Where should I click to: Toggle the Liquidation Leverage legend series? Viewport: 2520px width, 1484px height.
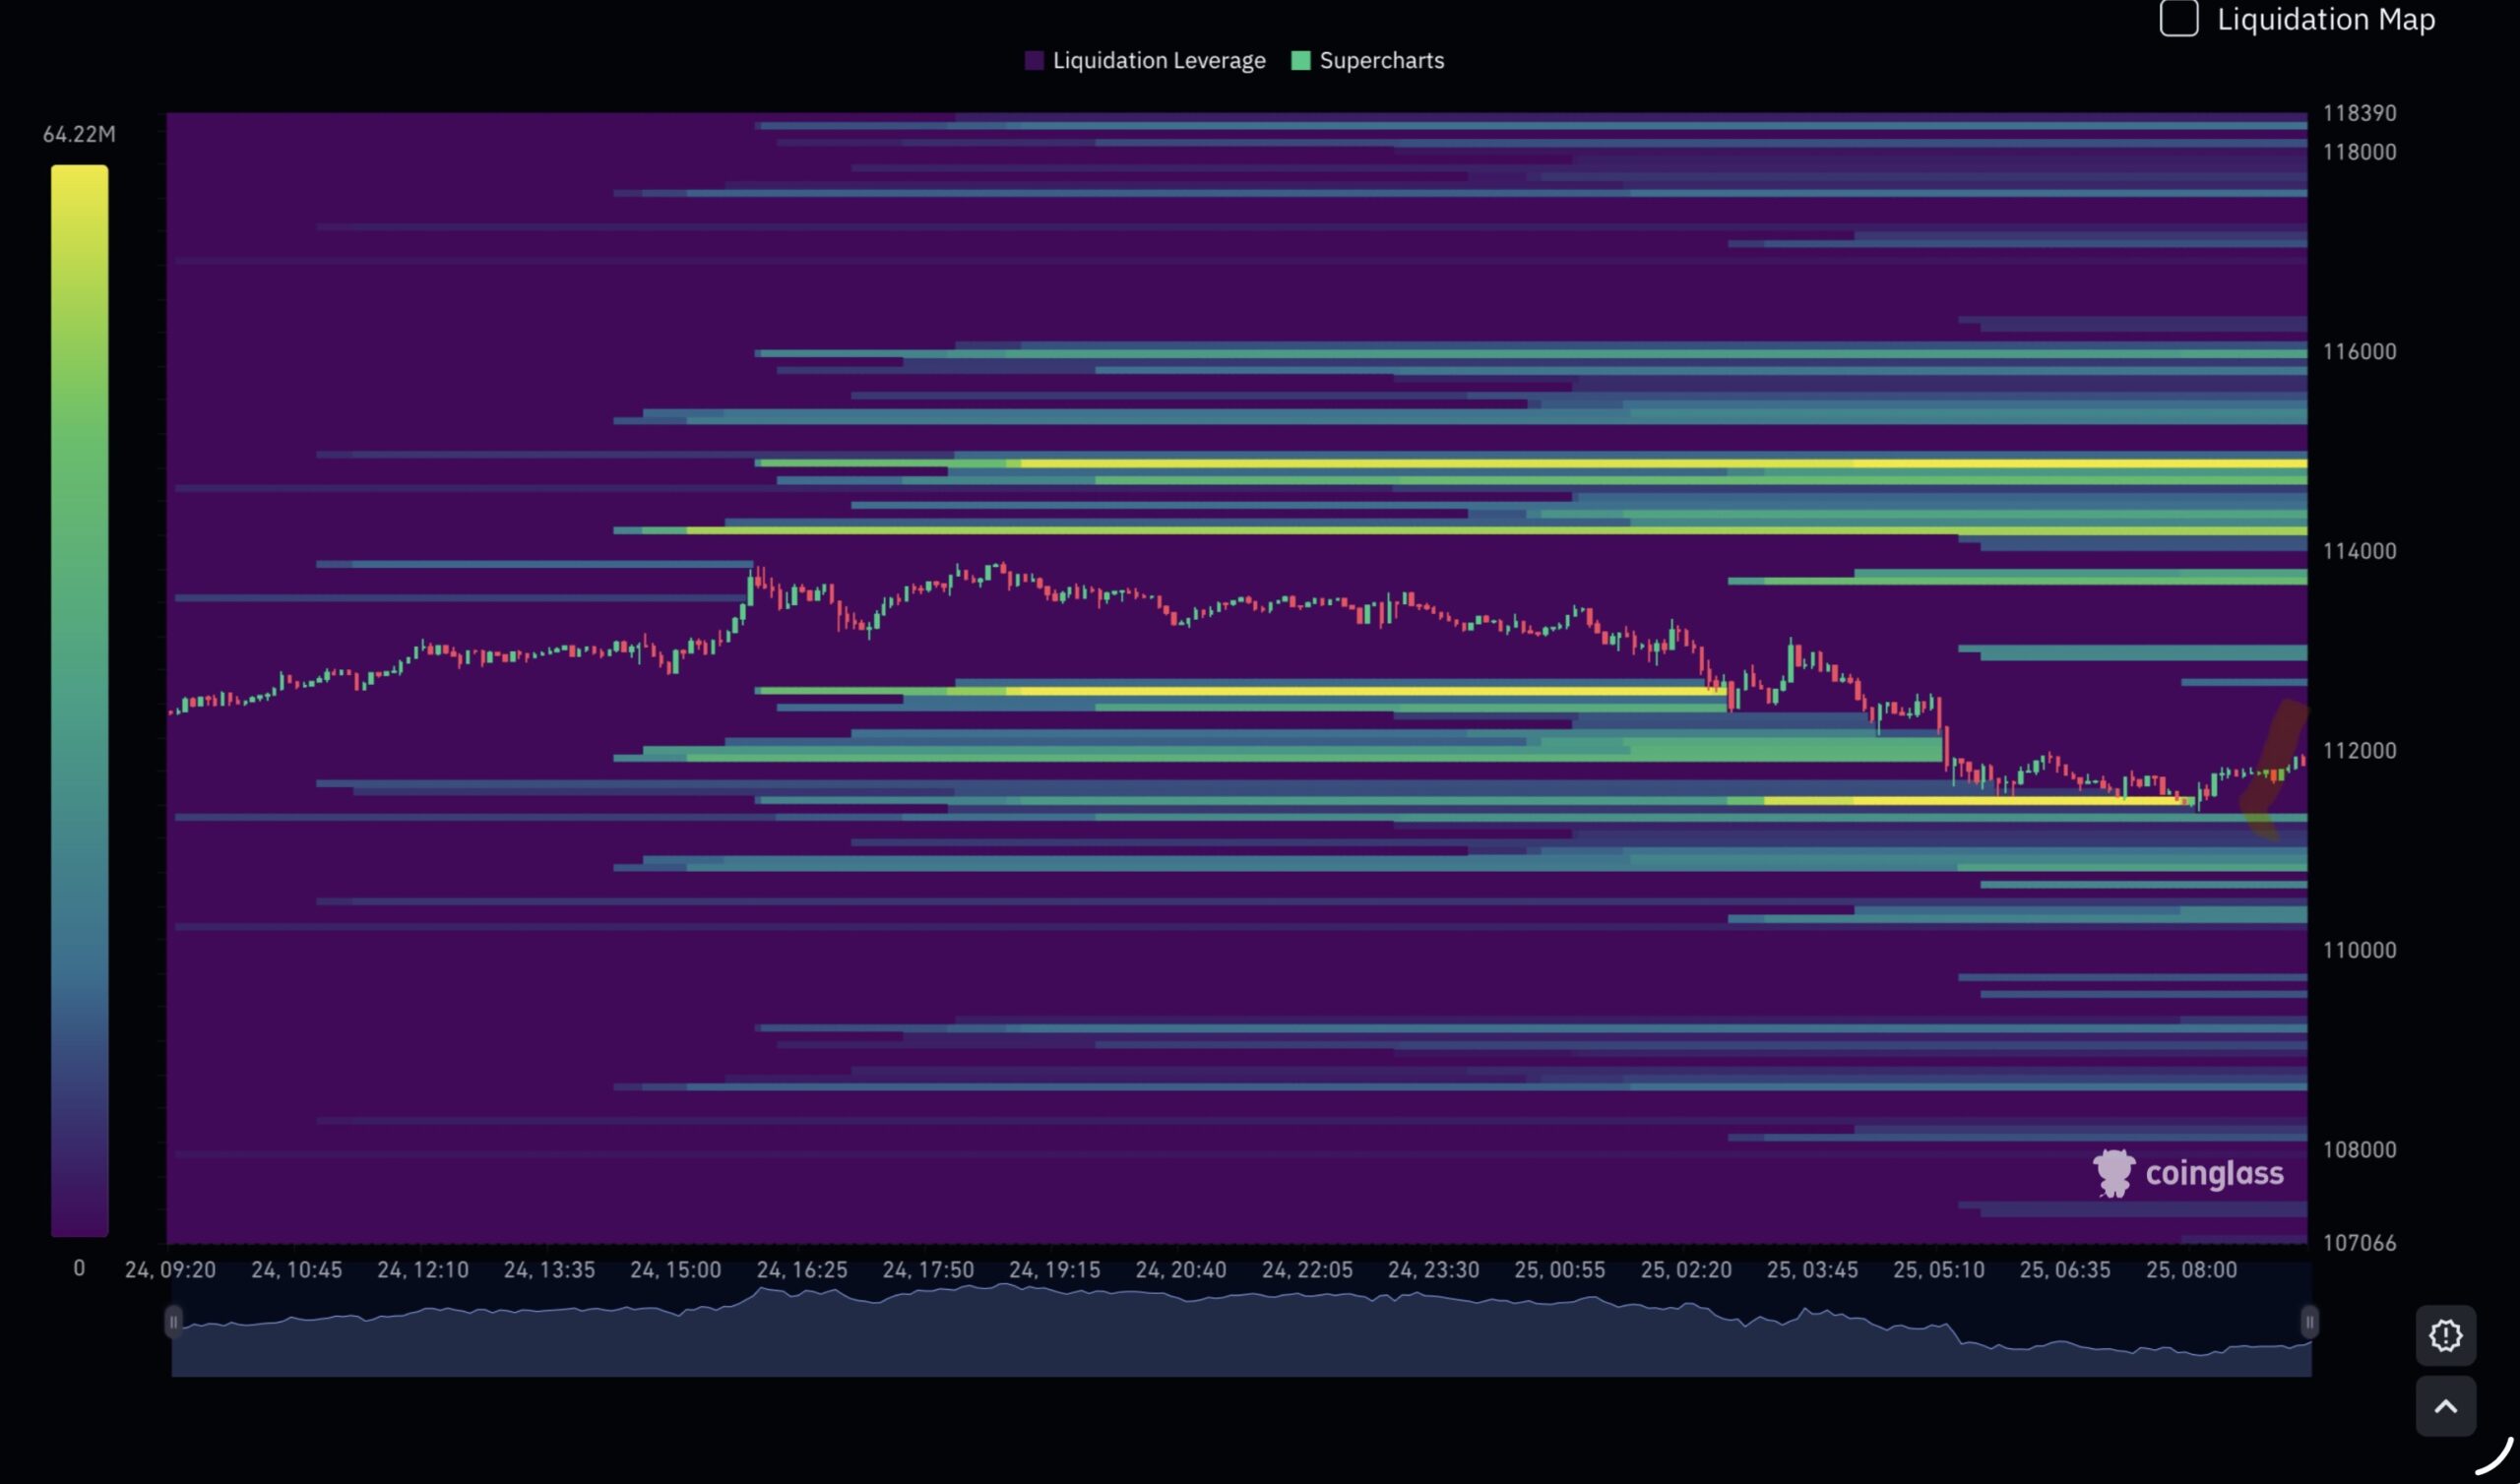coord(1145,61)
